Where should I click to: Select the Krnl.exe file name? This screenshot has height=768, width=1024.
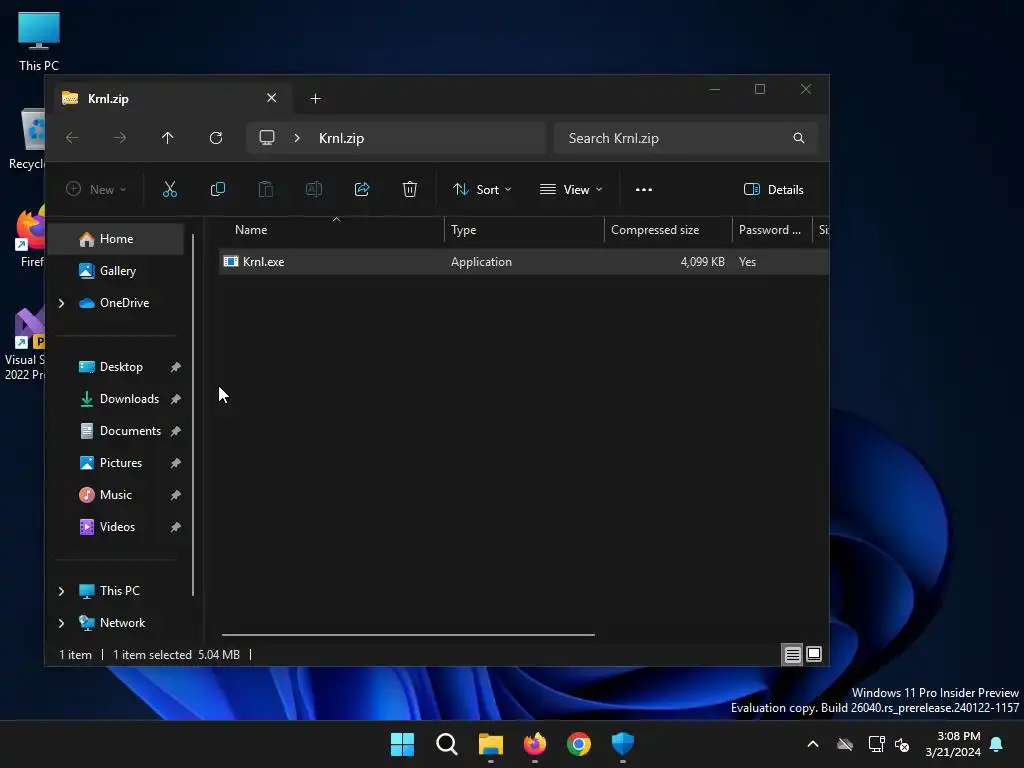263,262
